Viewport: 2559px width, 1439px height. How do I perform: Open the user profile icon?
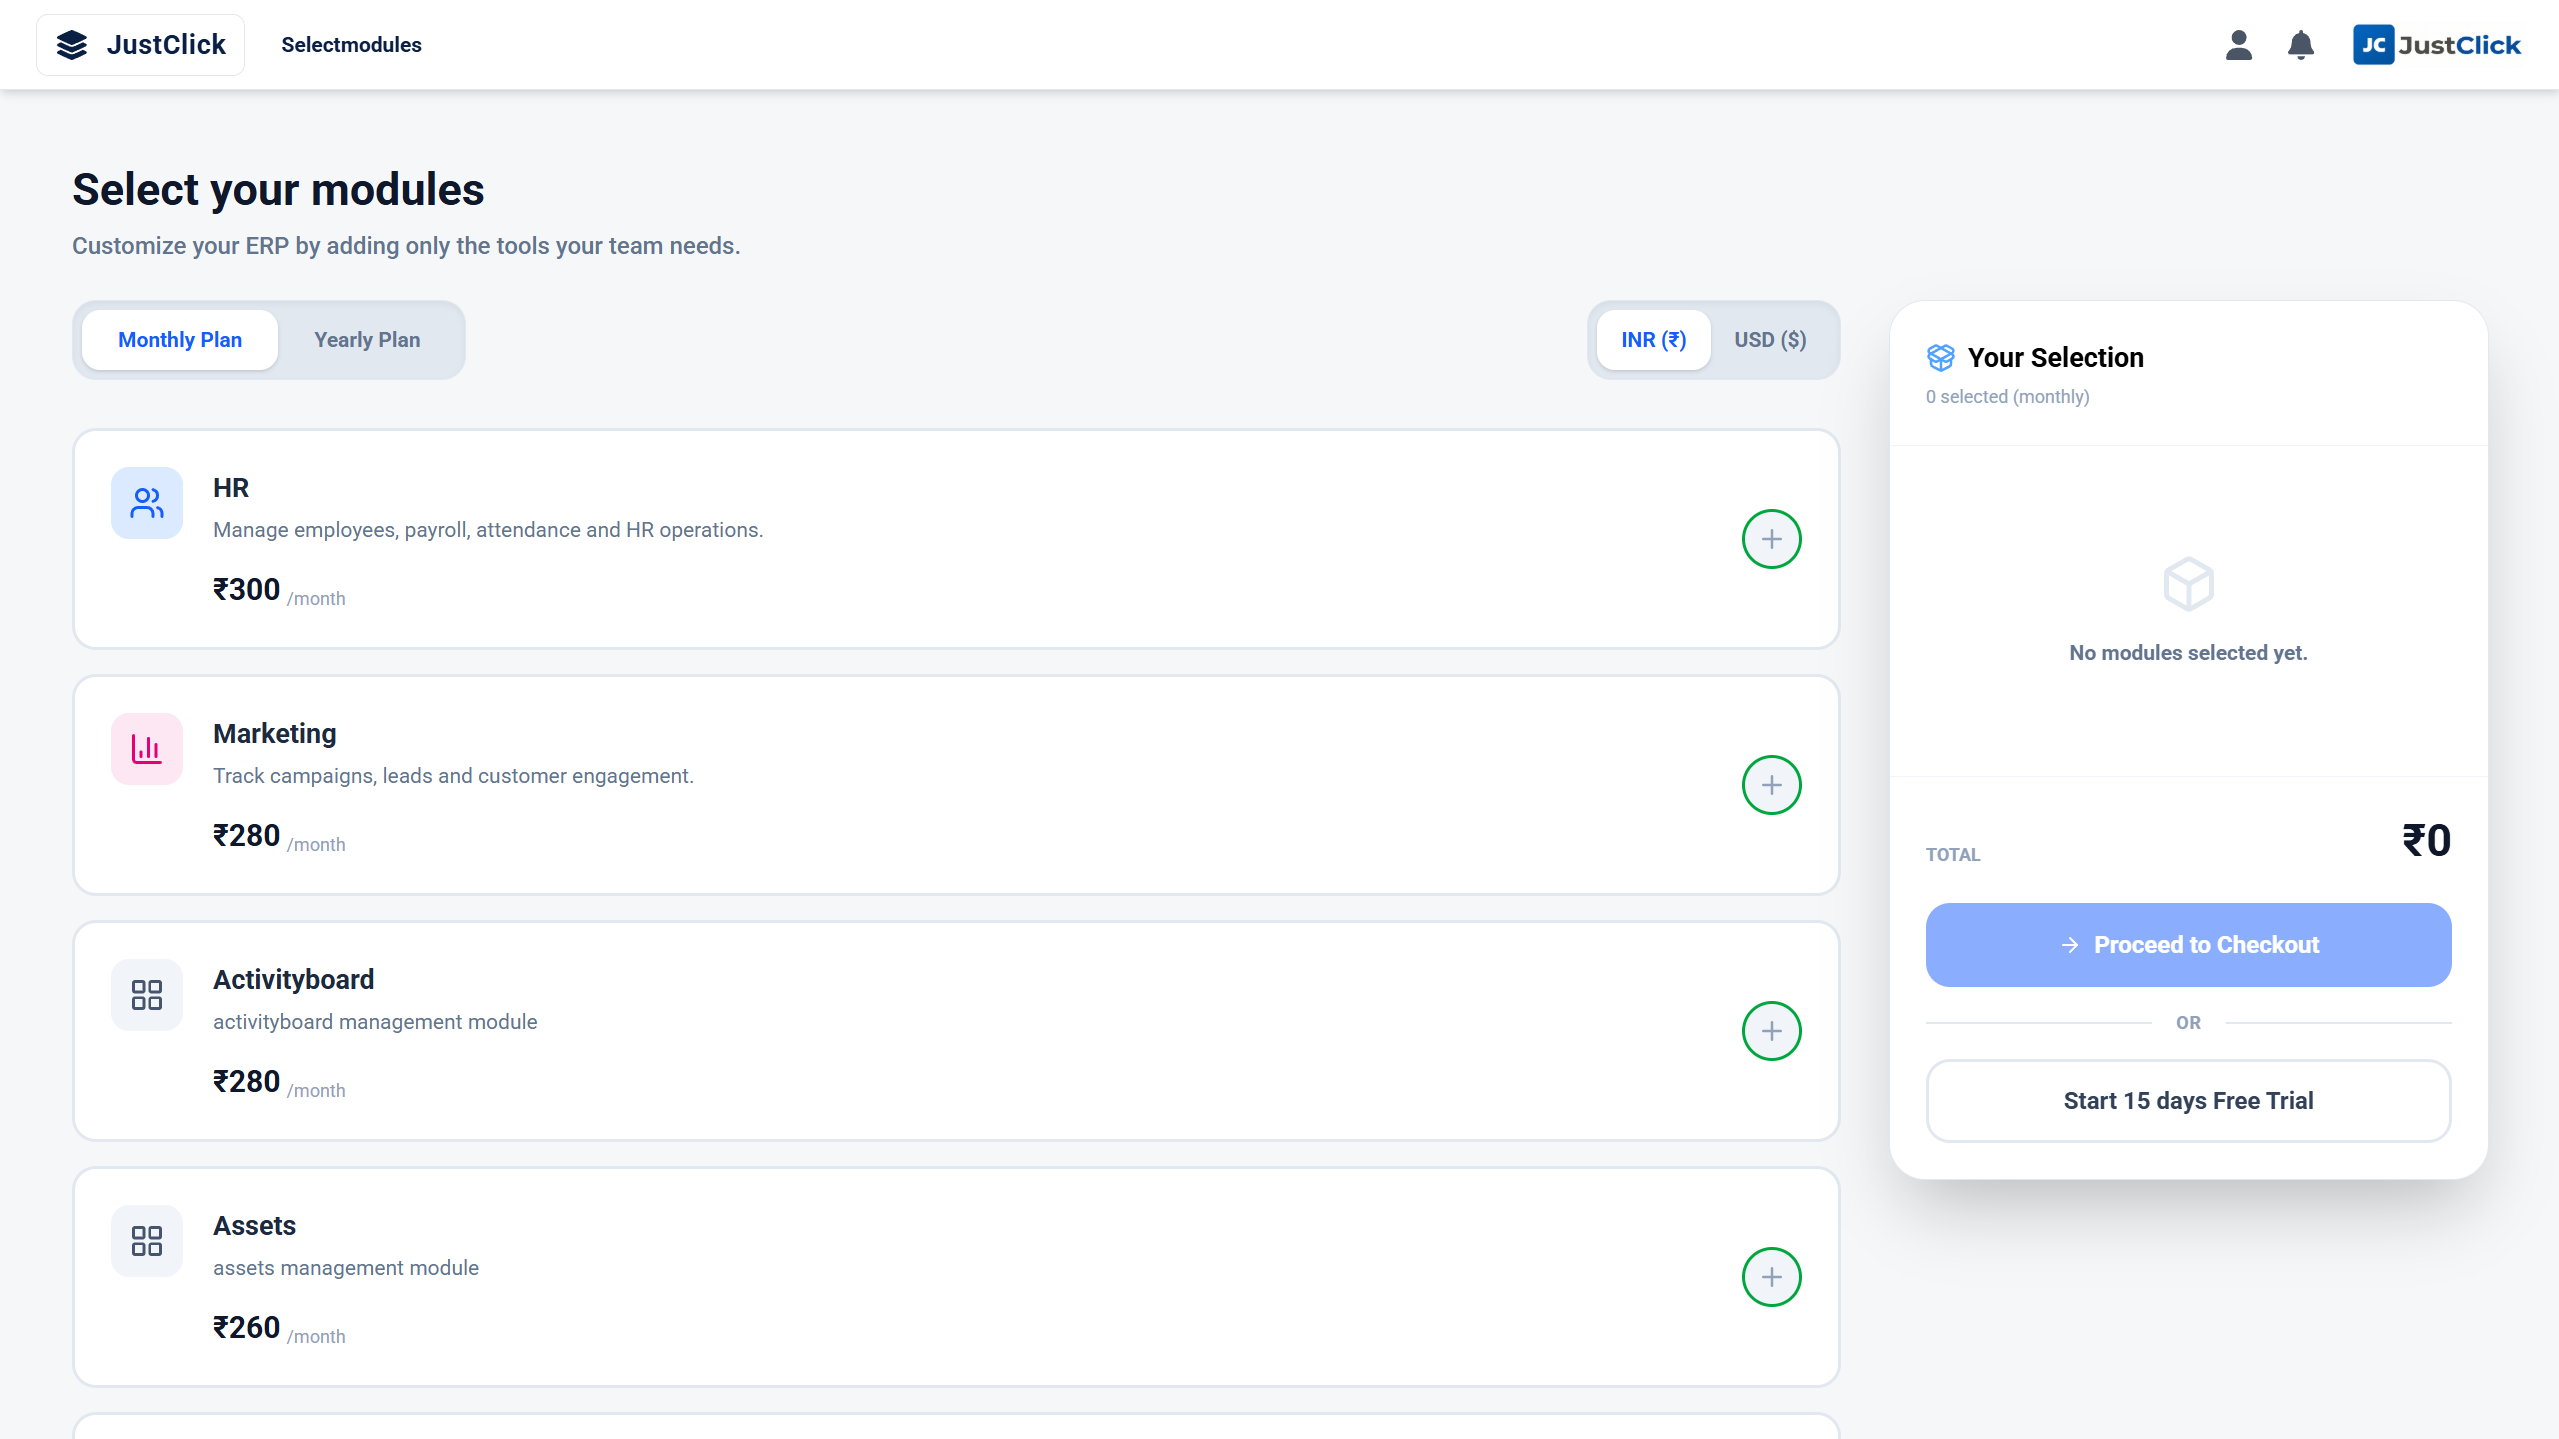click(2238, 45)
